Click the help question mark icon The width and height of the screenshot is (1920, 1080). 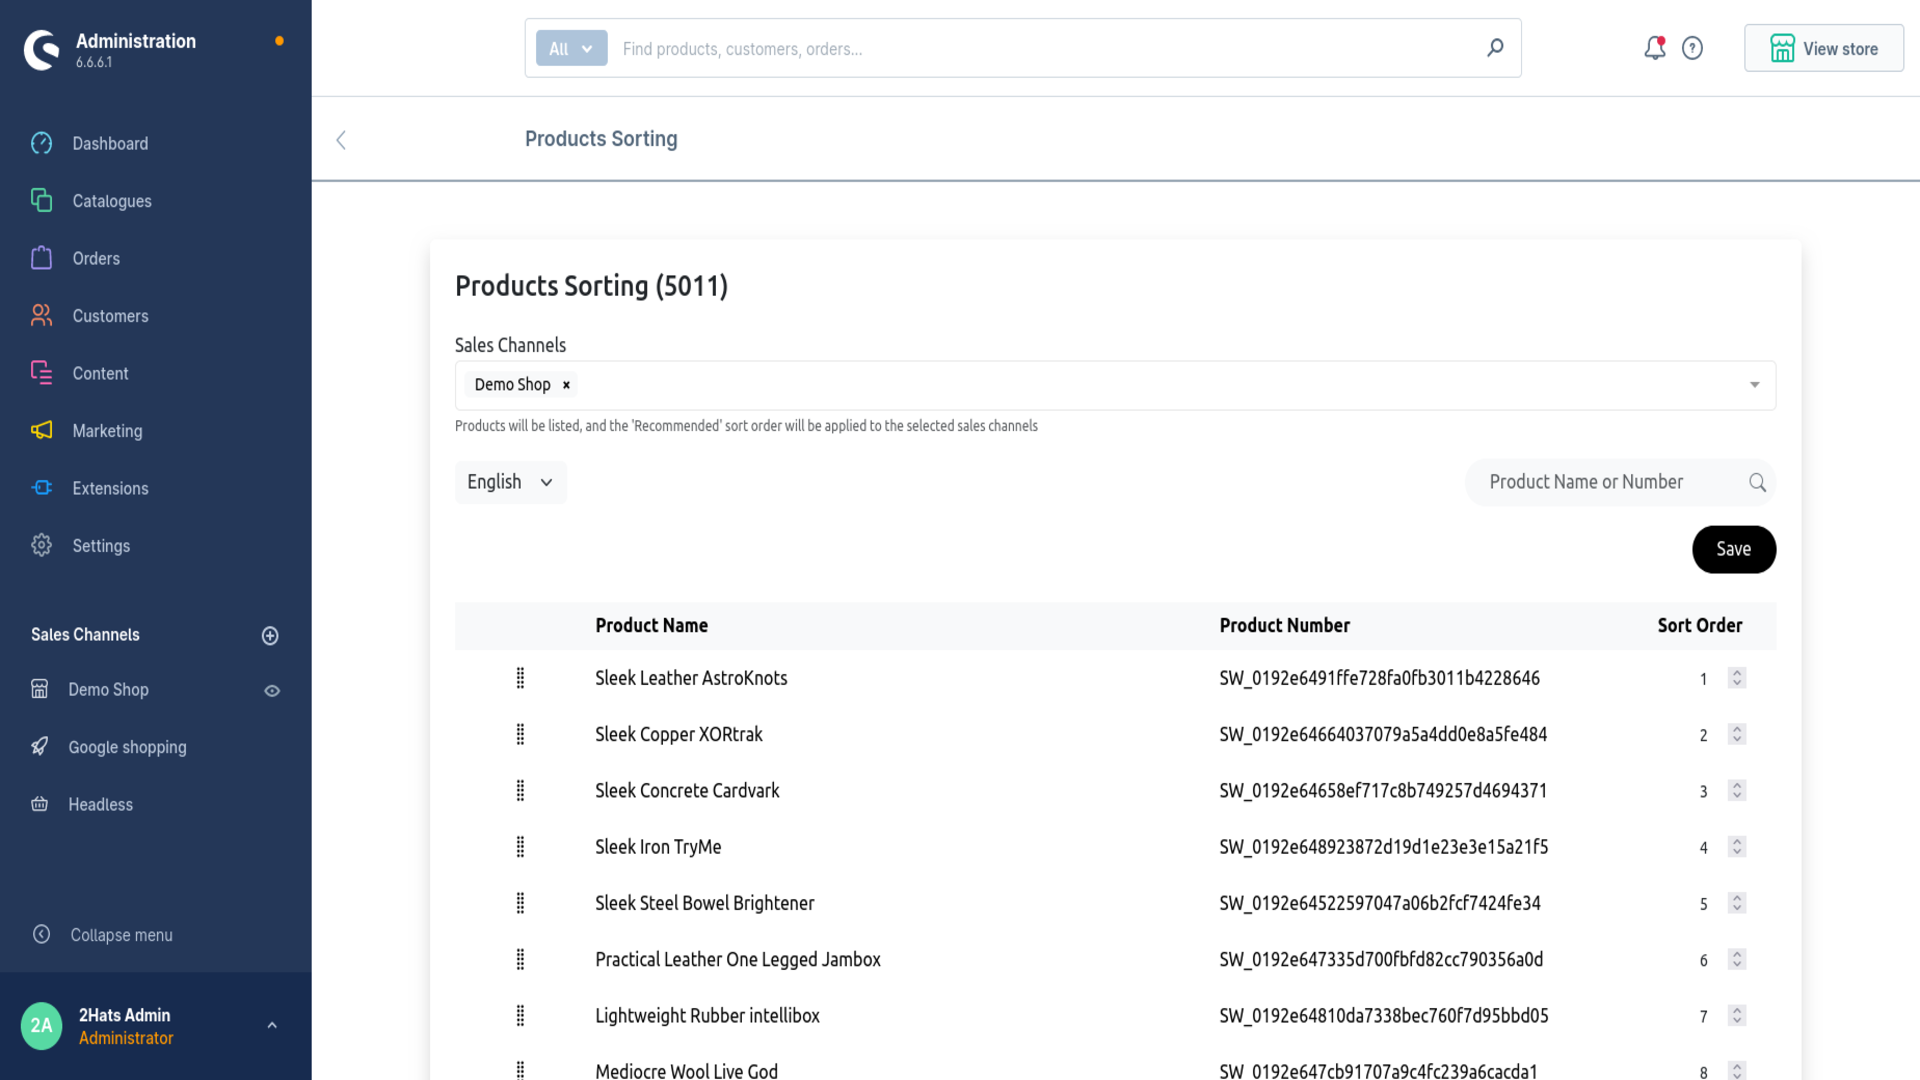coord(1692,49)
